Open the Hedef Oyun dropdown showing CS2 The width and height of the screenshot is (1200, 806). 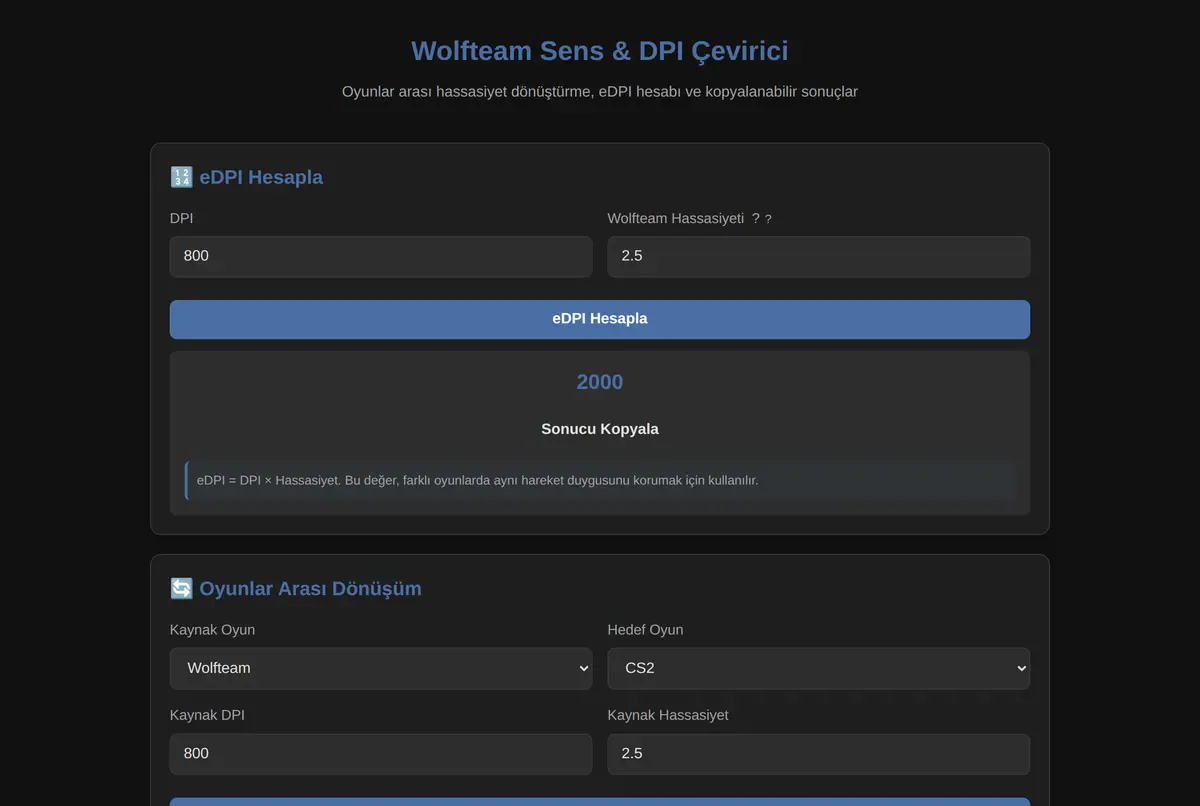pos(819,668)
